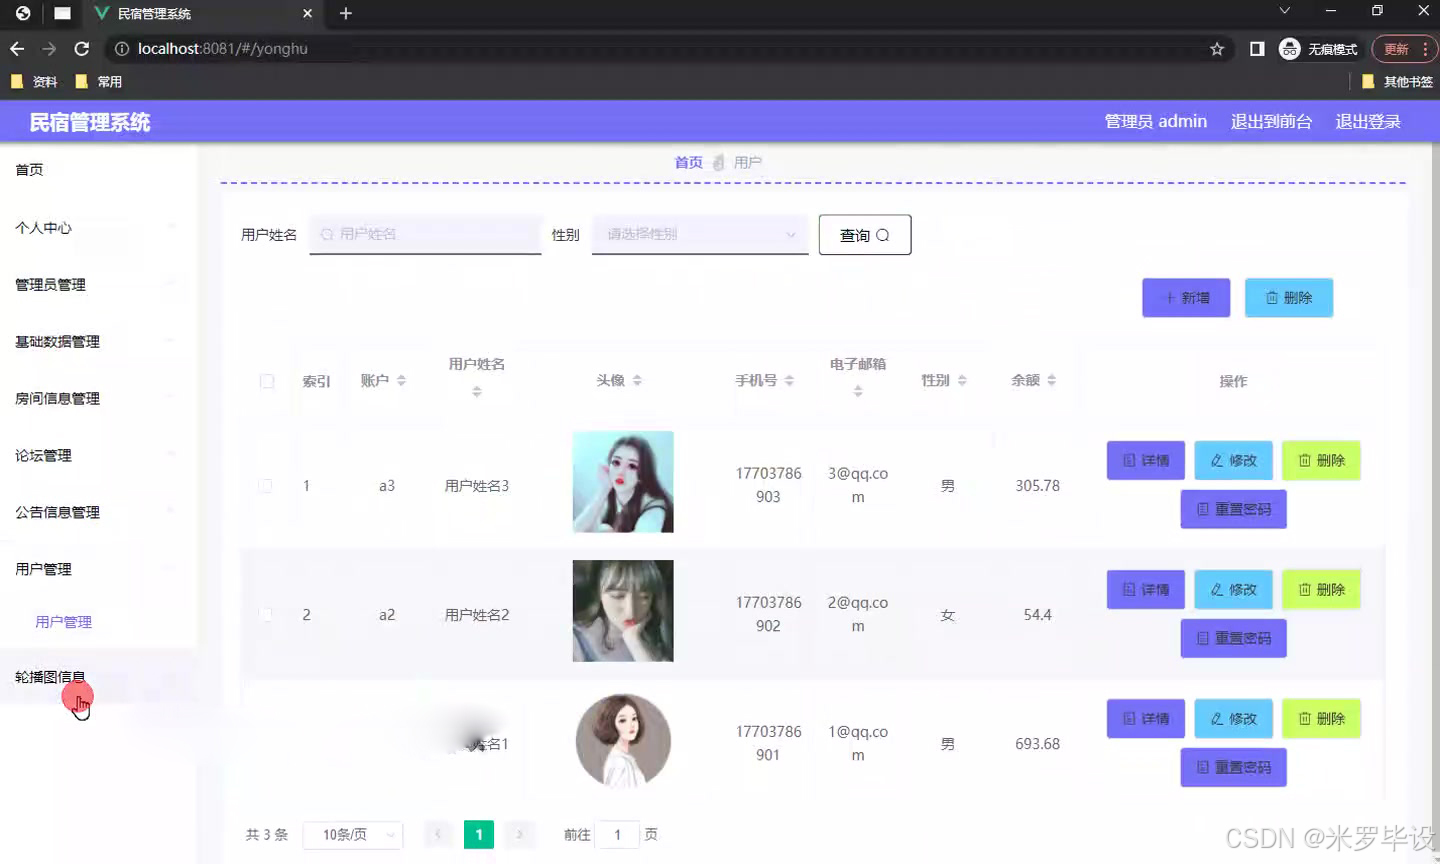Toggle the select-all checkbox in the table header

point(266,381)
